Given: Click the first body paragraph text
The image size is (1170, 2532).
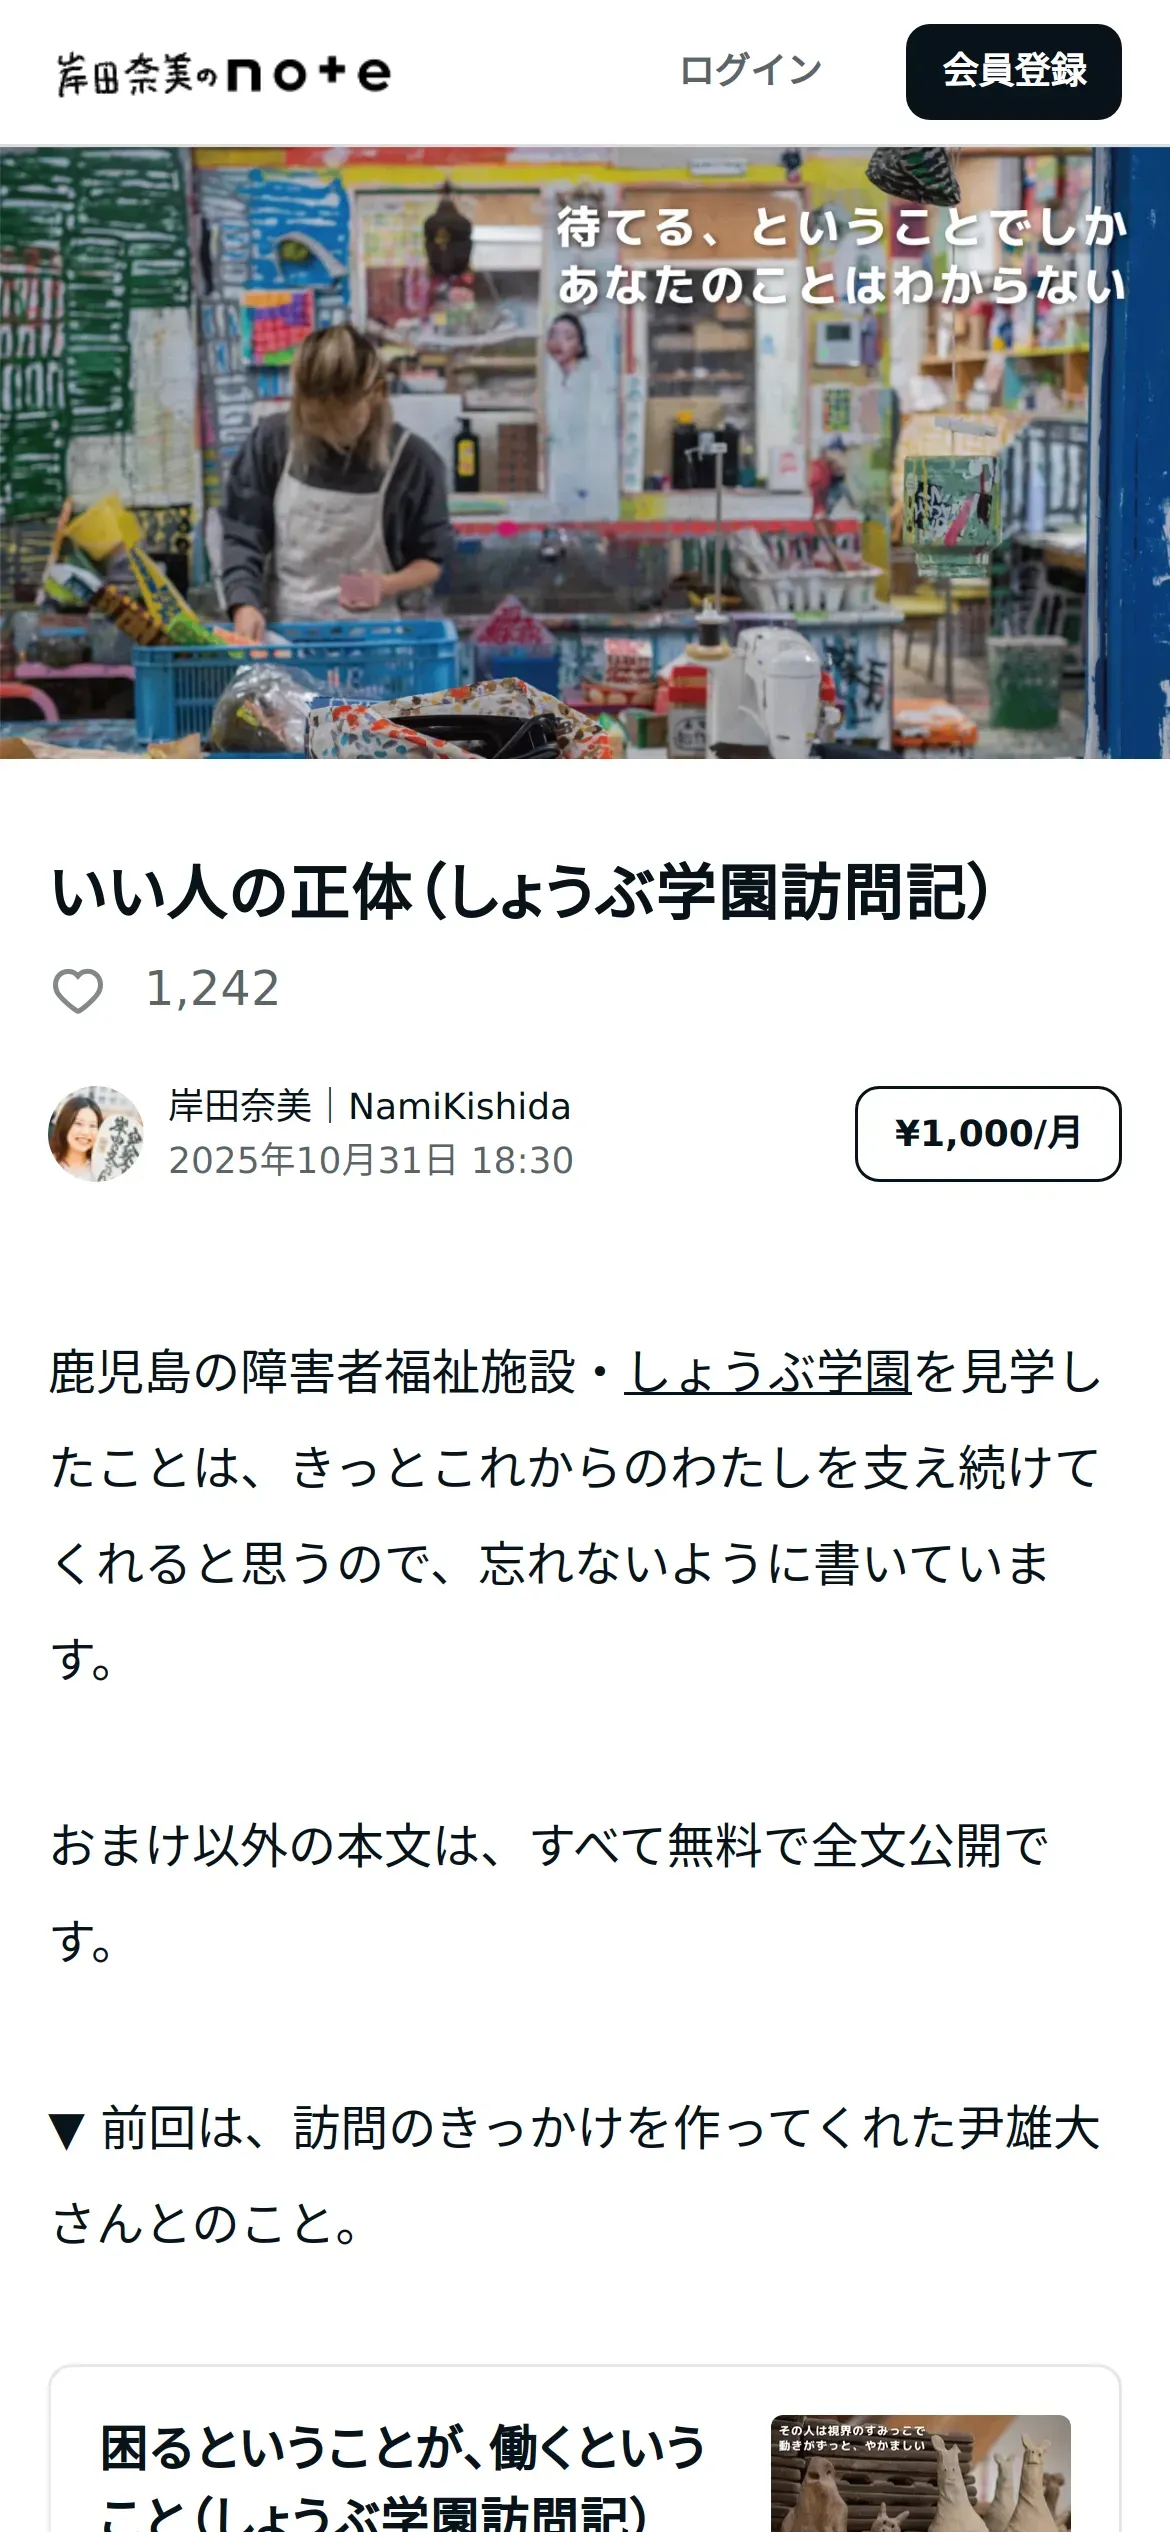Looking at the screenshot, I should (x=576, y=1516).
